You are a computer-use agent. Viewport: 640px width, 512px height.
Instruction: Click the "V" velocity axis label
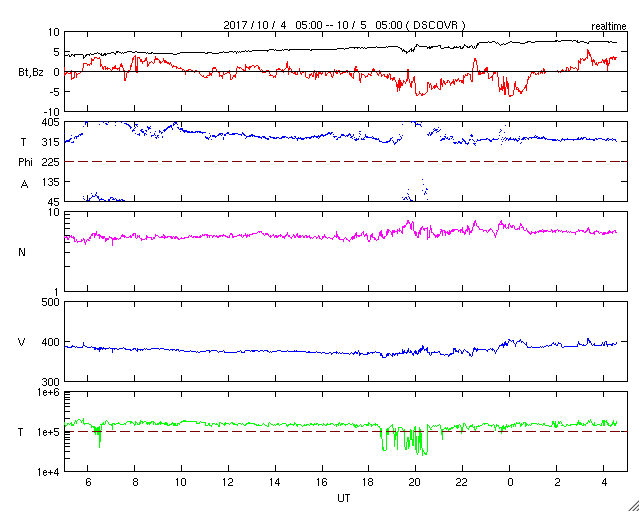(22, 343)
